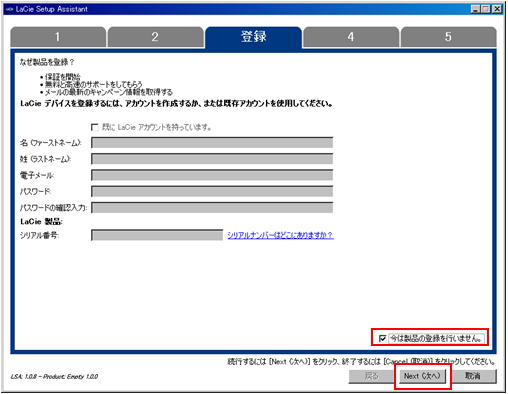Minimize the LaCie Setup Assistant window
Viewport: 508px width, 394px height.
475,9
